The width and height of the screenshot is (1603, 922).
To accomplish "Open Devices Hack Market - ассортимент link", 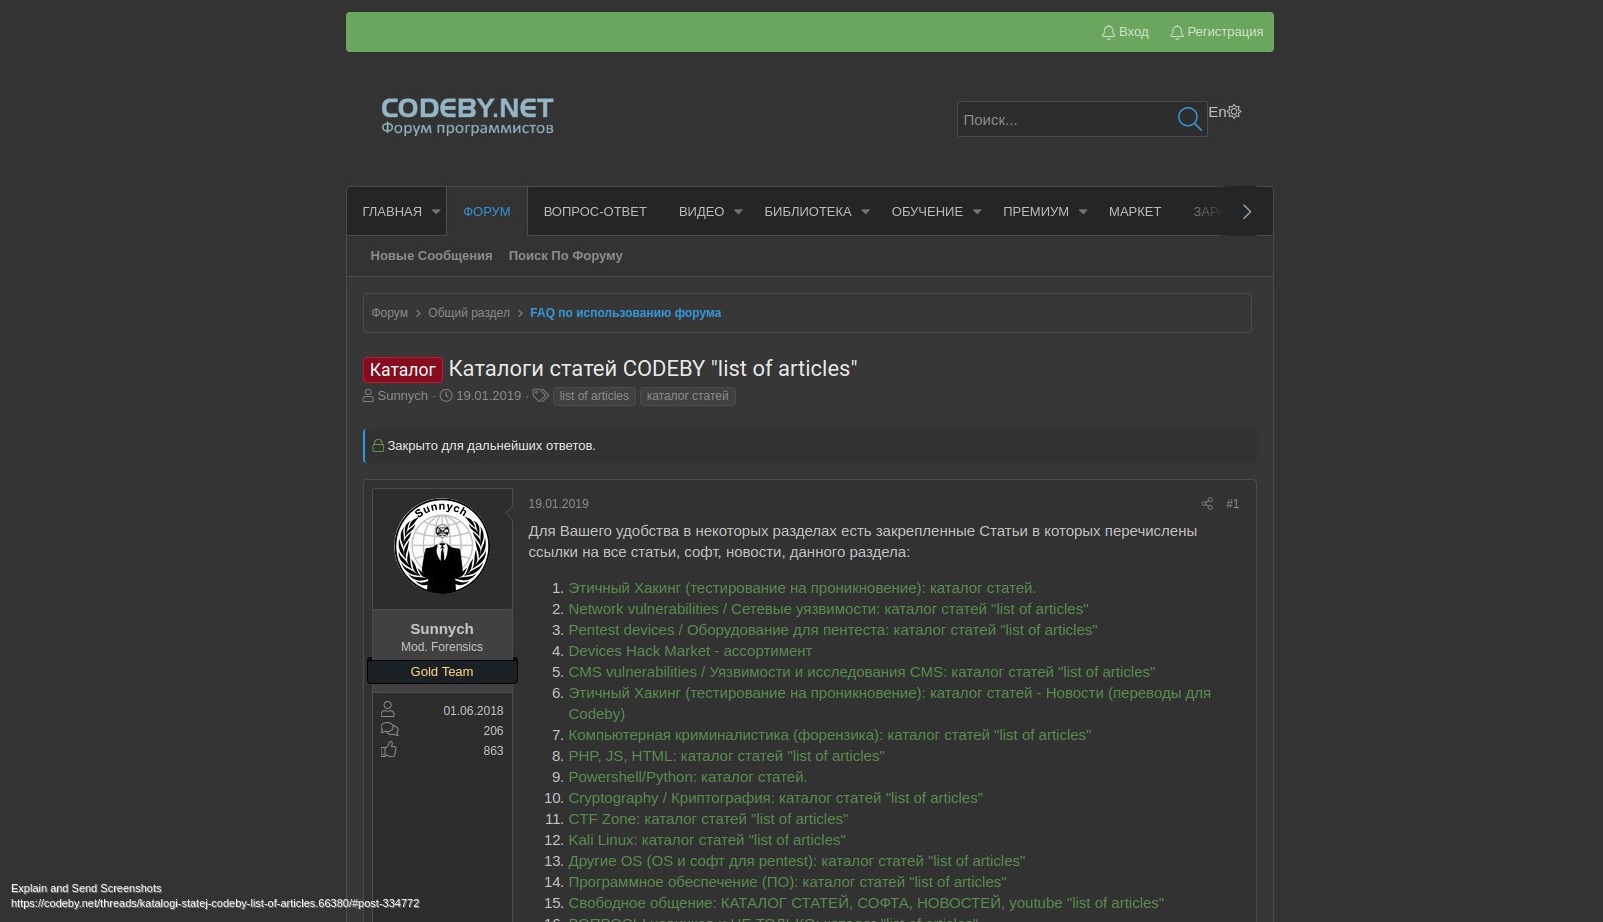I will click(690, 651).
